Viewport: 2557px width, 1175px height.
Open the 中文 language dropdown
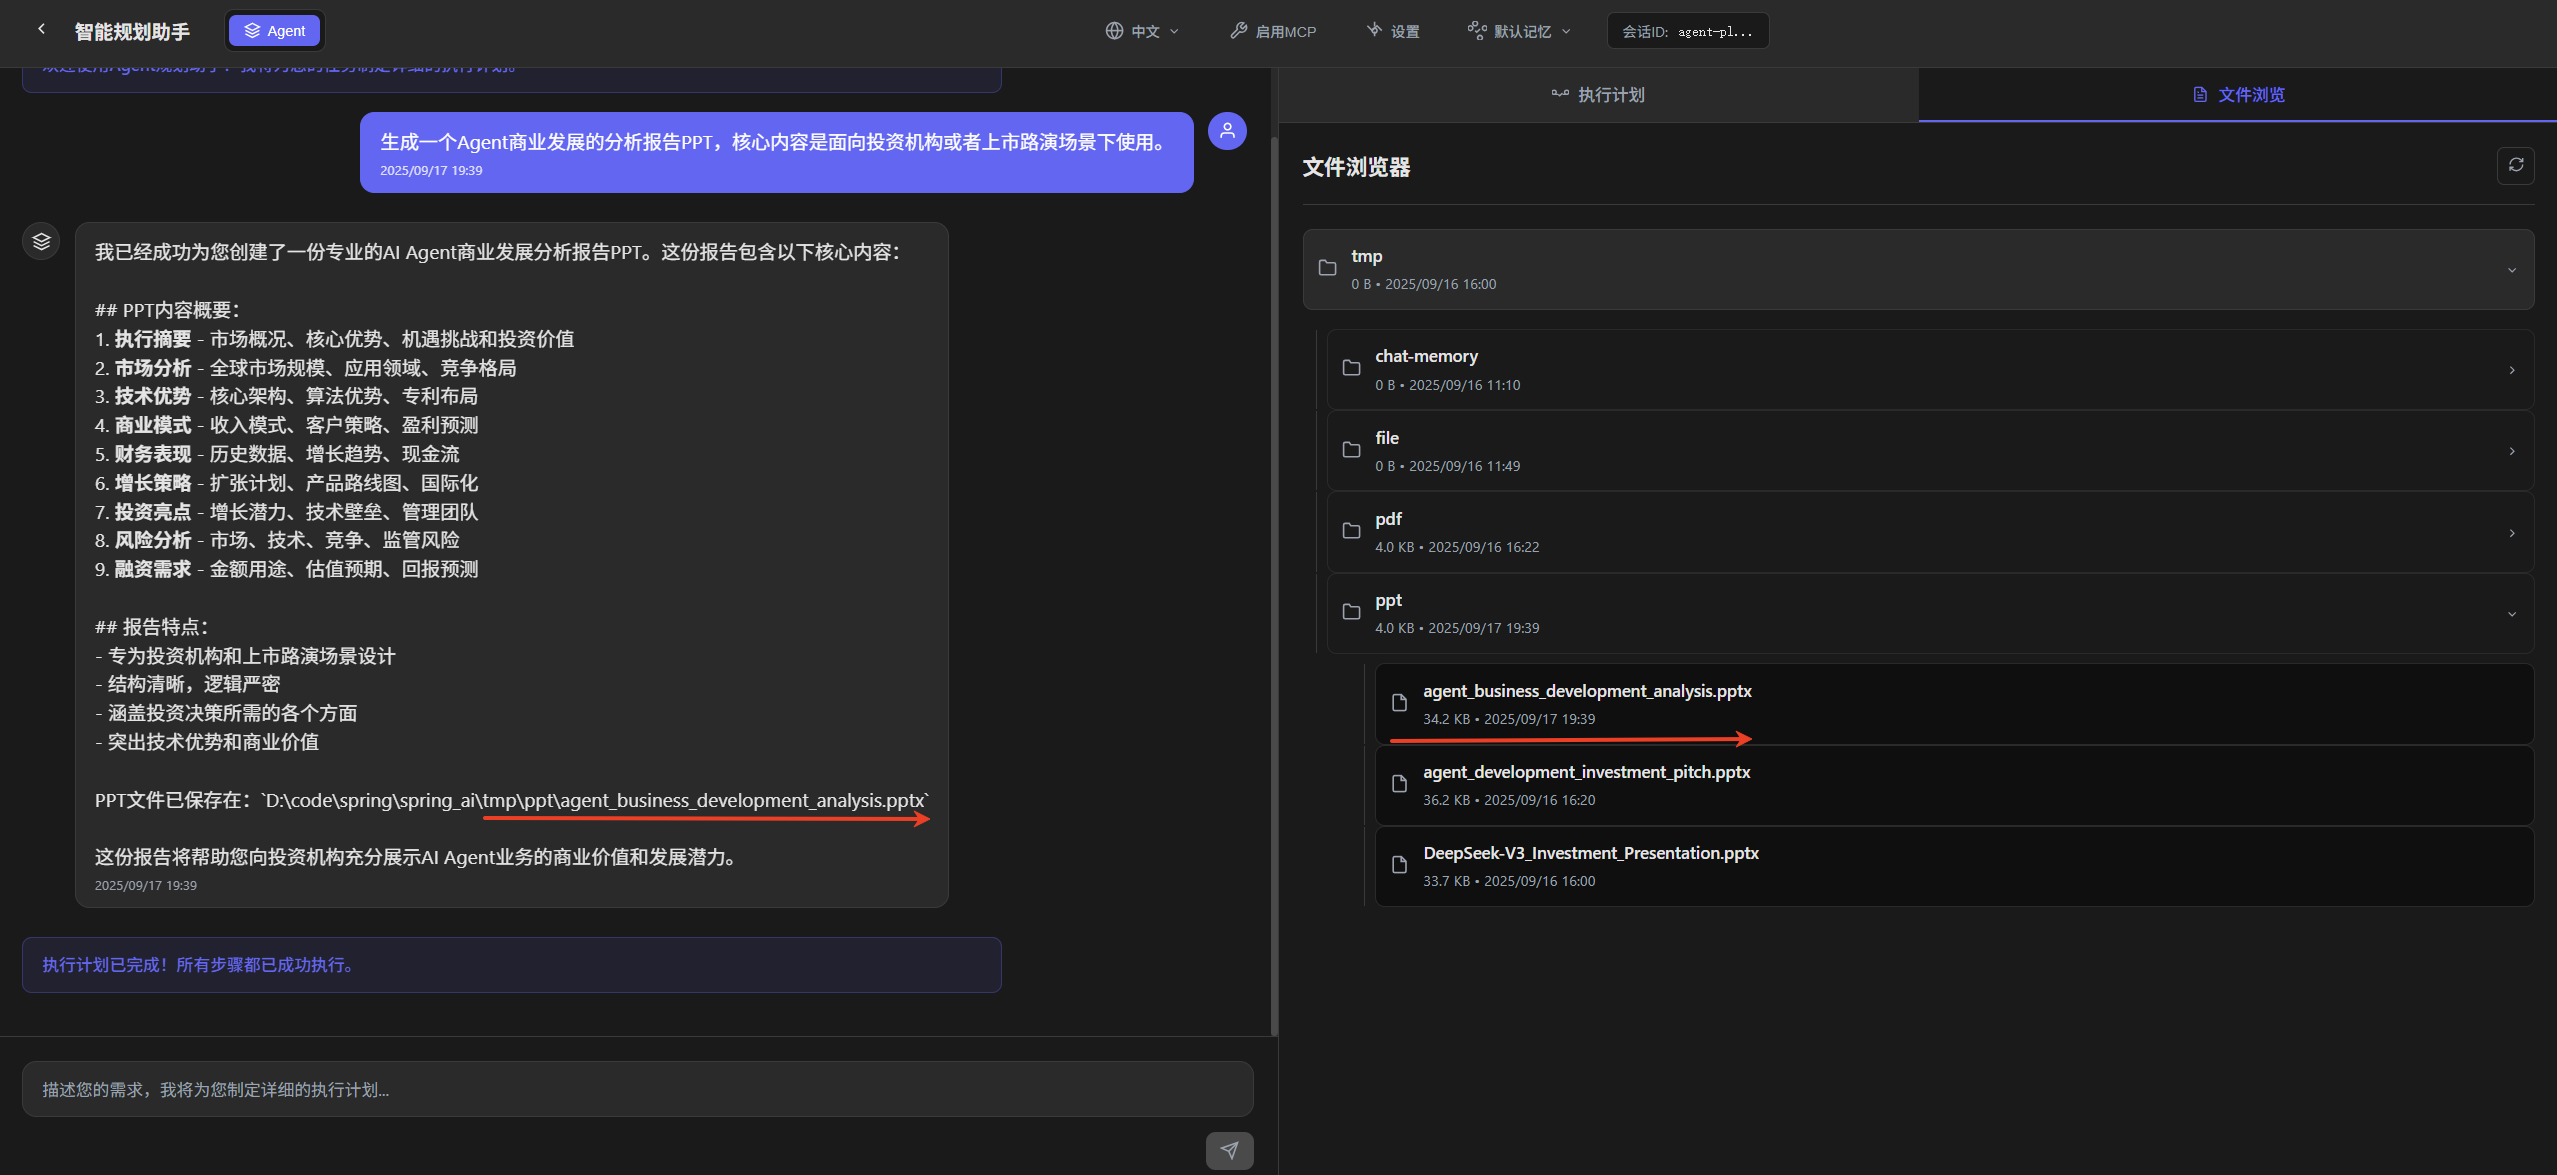point(1142,31)
